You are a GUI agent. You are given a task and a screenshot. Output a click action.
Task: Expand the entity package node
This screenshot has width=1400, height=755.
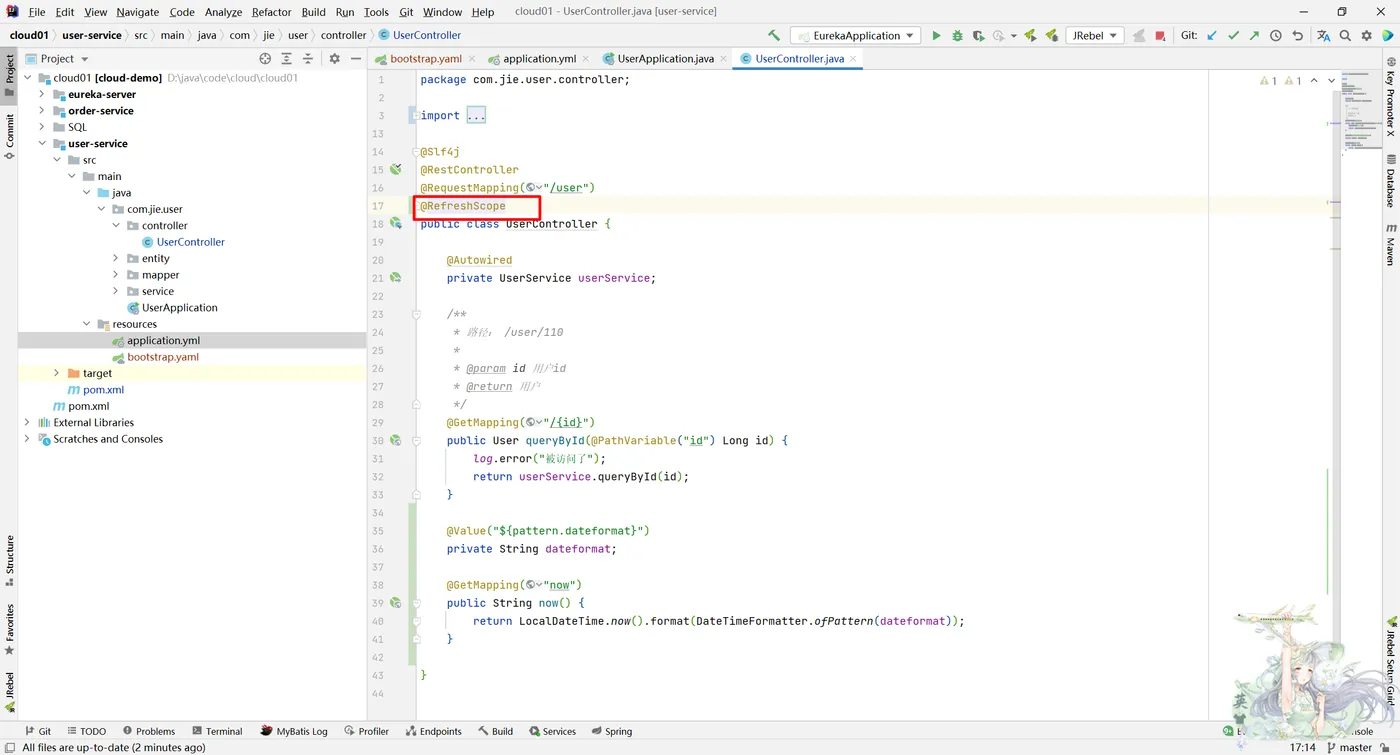tap(116, 258)
